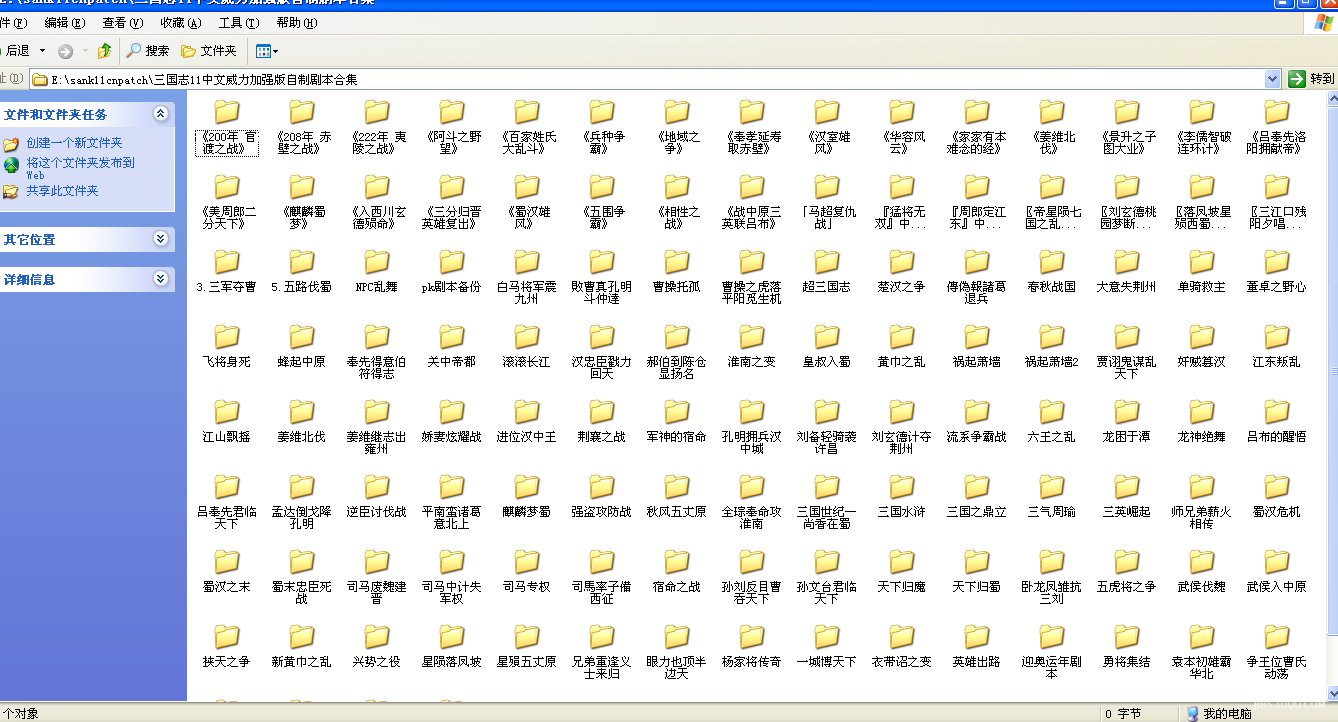Expand the 其它位置 panel

pyautogui.click(x=161, y=239)
